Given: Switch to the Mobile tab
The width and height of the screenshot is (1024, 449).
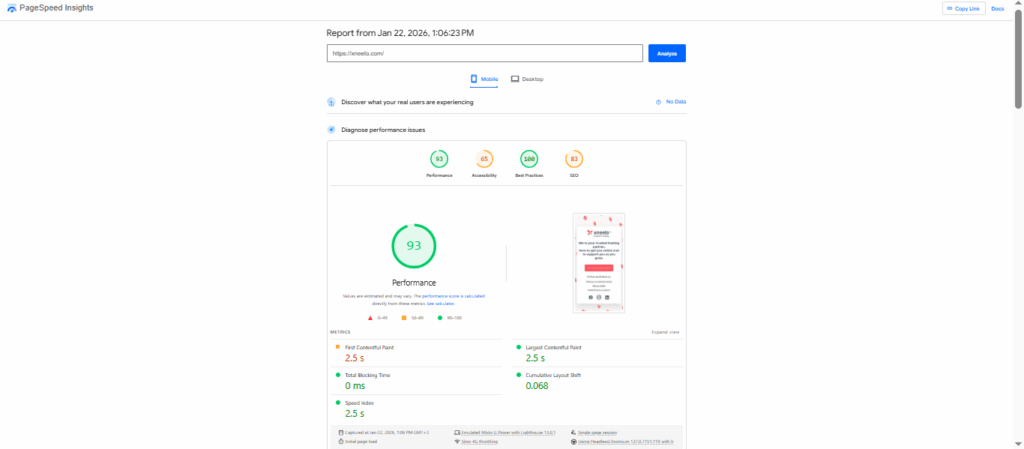Looking at the screenshot, I should tap(484, 79).
